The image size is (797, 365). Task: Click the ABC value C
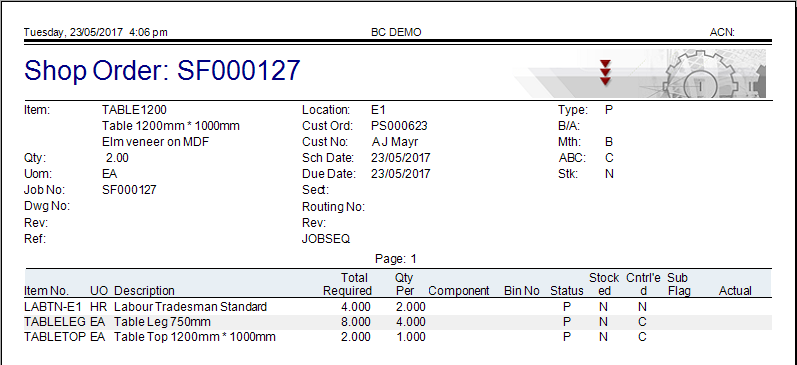[x=609, y=158]
